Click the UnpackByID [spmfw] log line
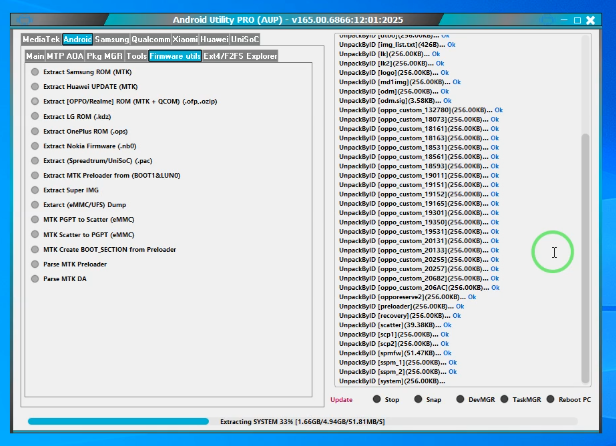This screenshot has width=616, height=446. 395,353
